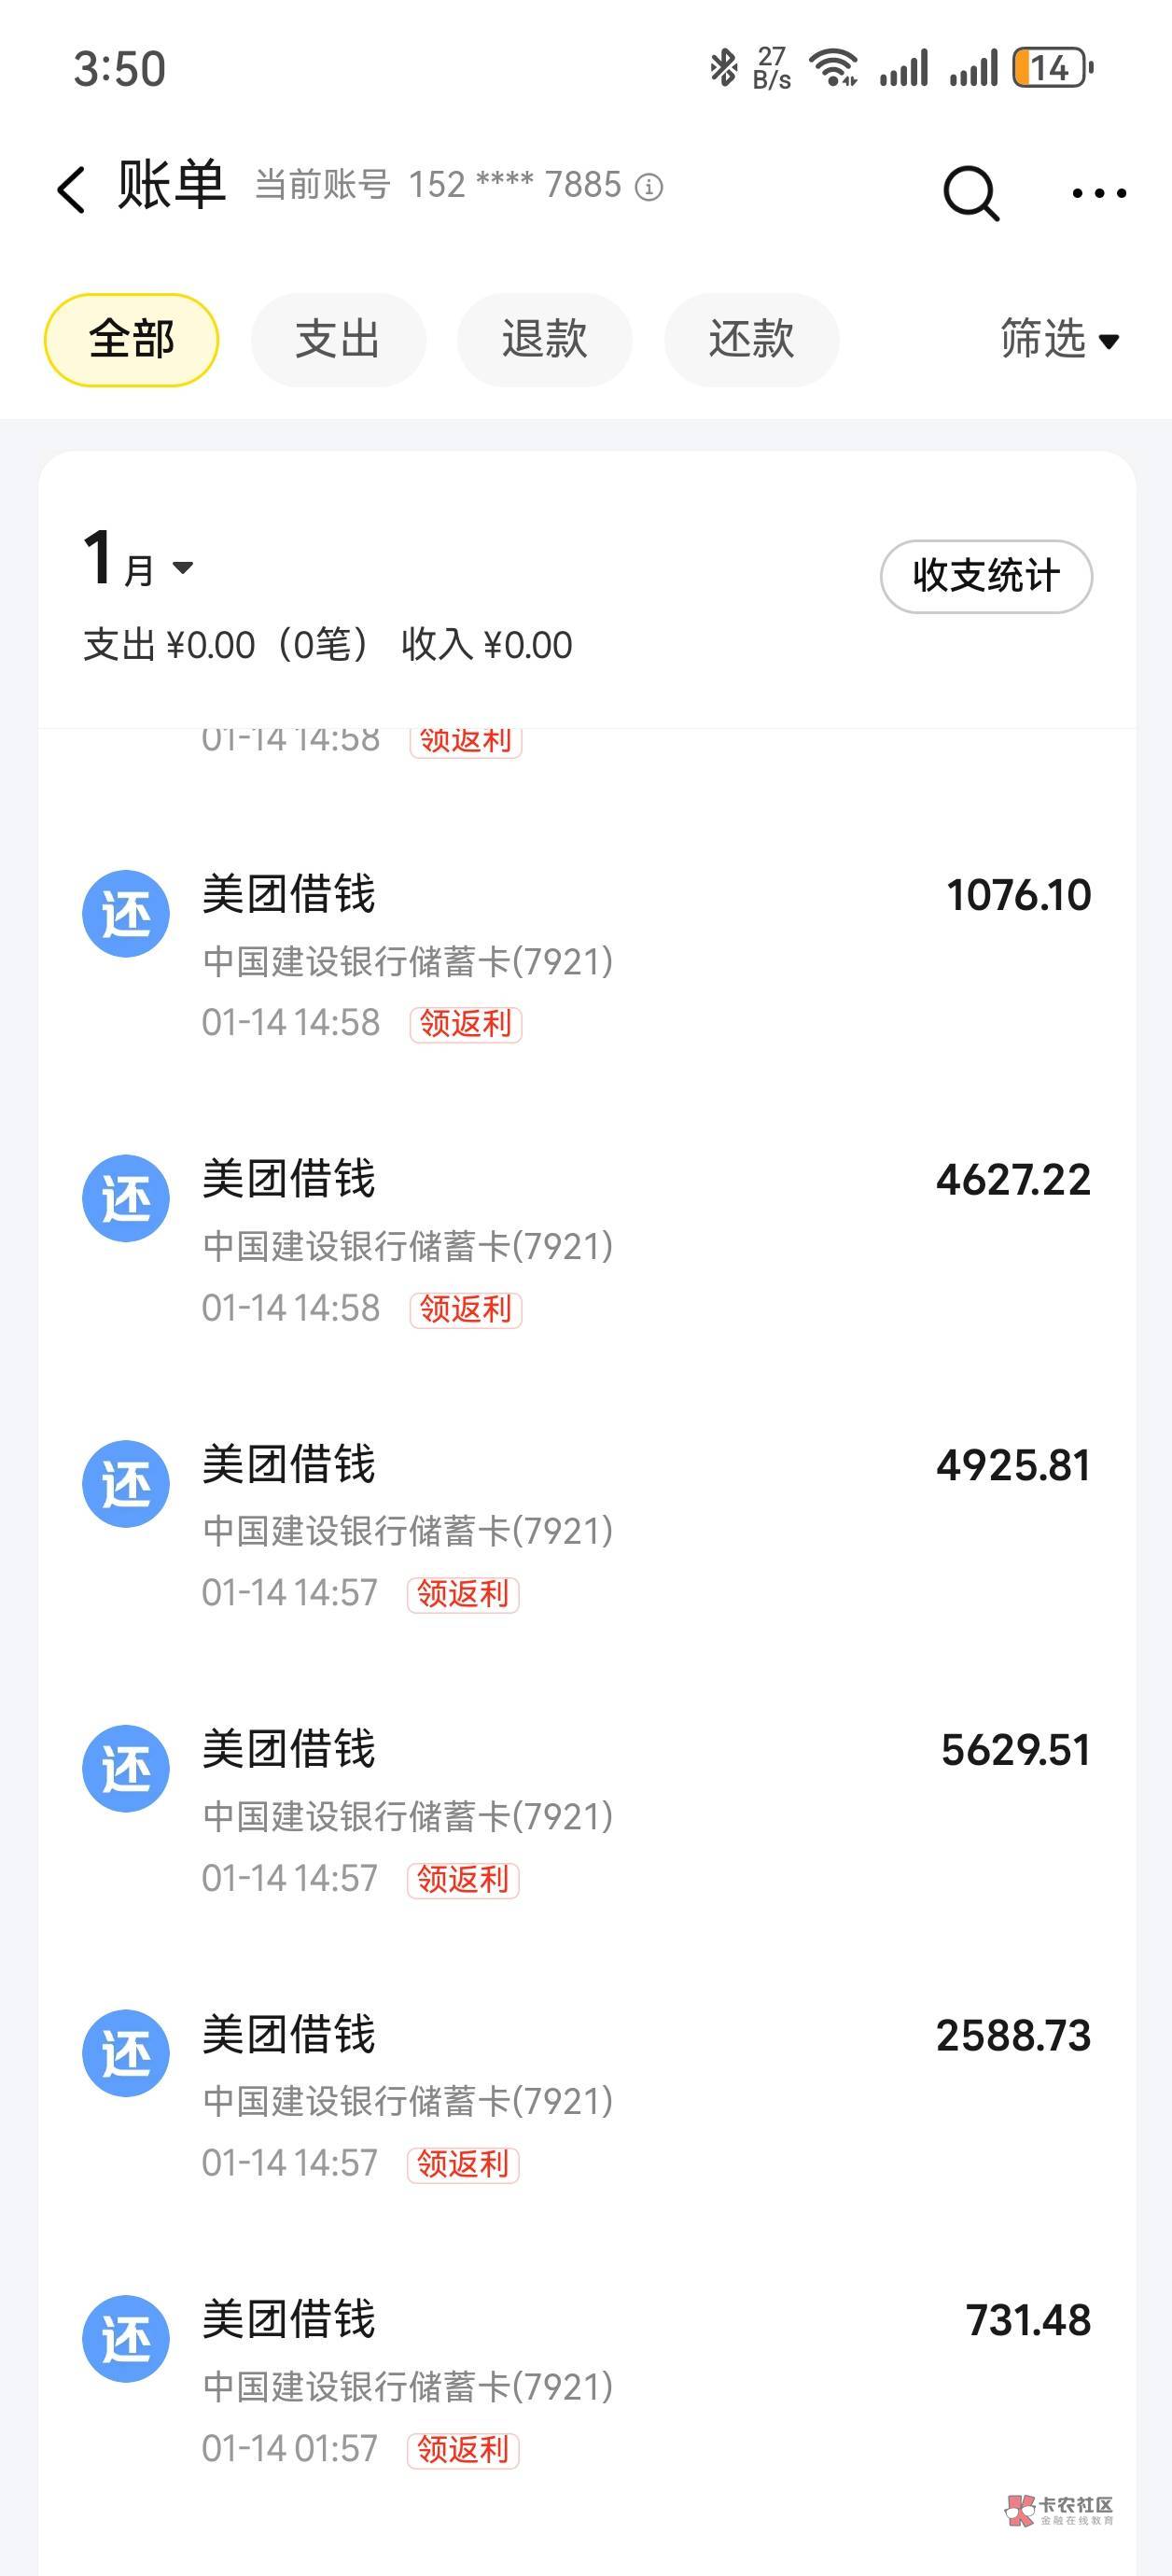Tap the account info circle icon
Screen dimensions: 1172x2576
tap(649, 187)
